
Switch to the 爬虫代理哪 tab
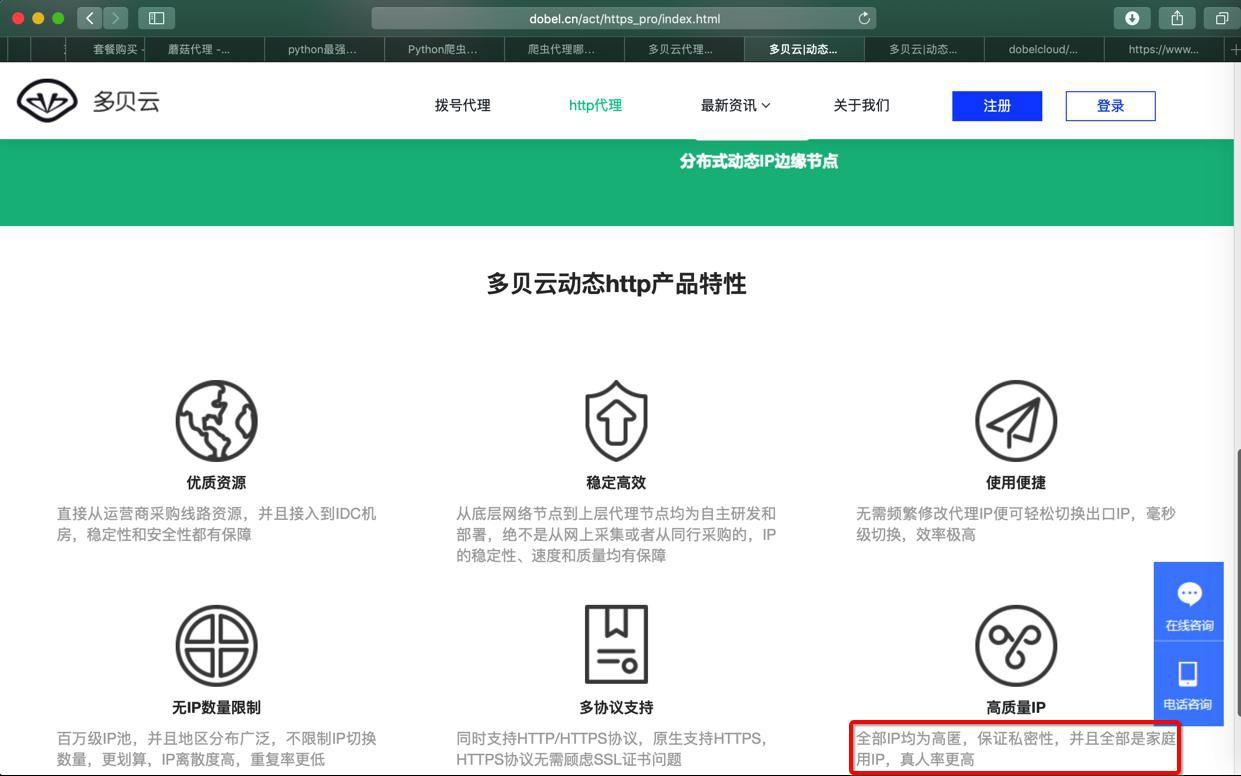pos(565,49)
